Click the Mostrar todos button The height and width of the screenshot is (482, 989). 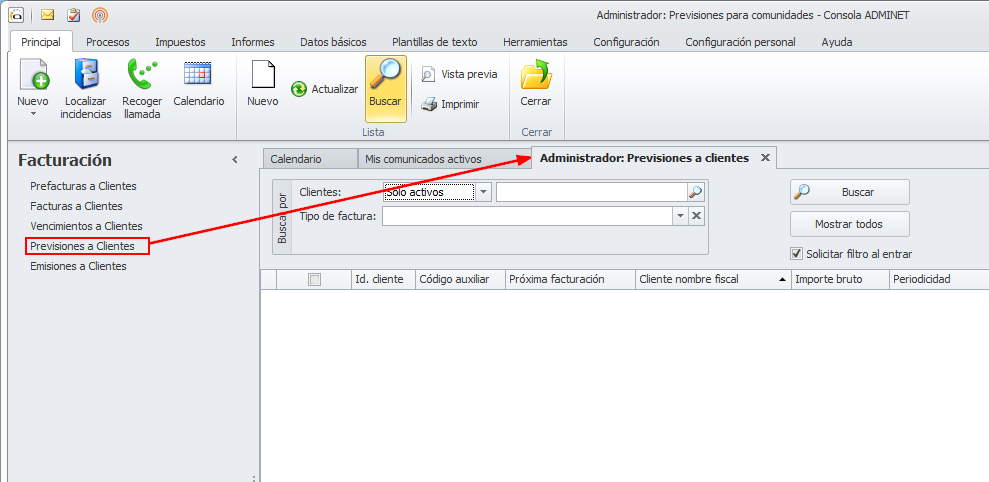[850, 224]
